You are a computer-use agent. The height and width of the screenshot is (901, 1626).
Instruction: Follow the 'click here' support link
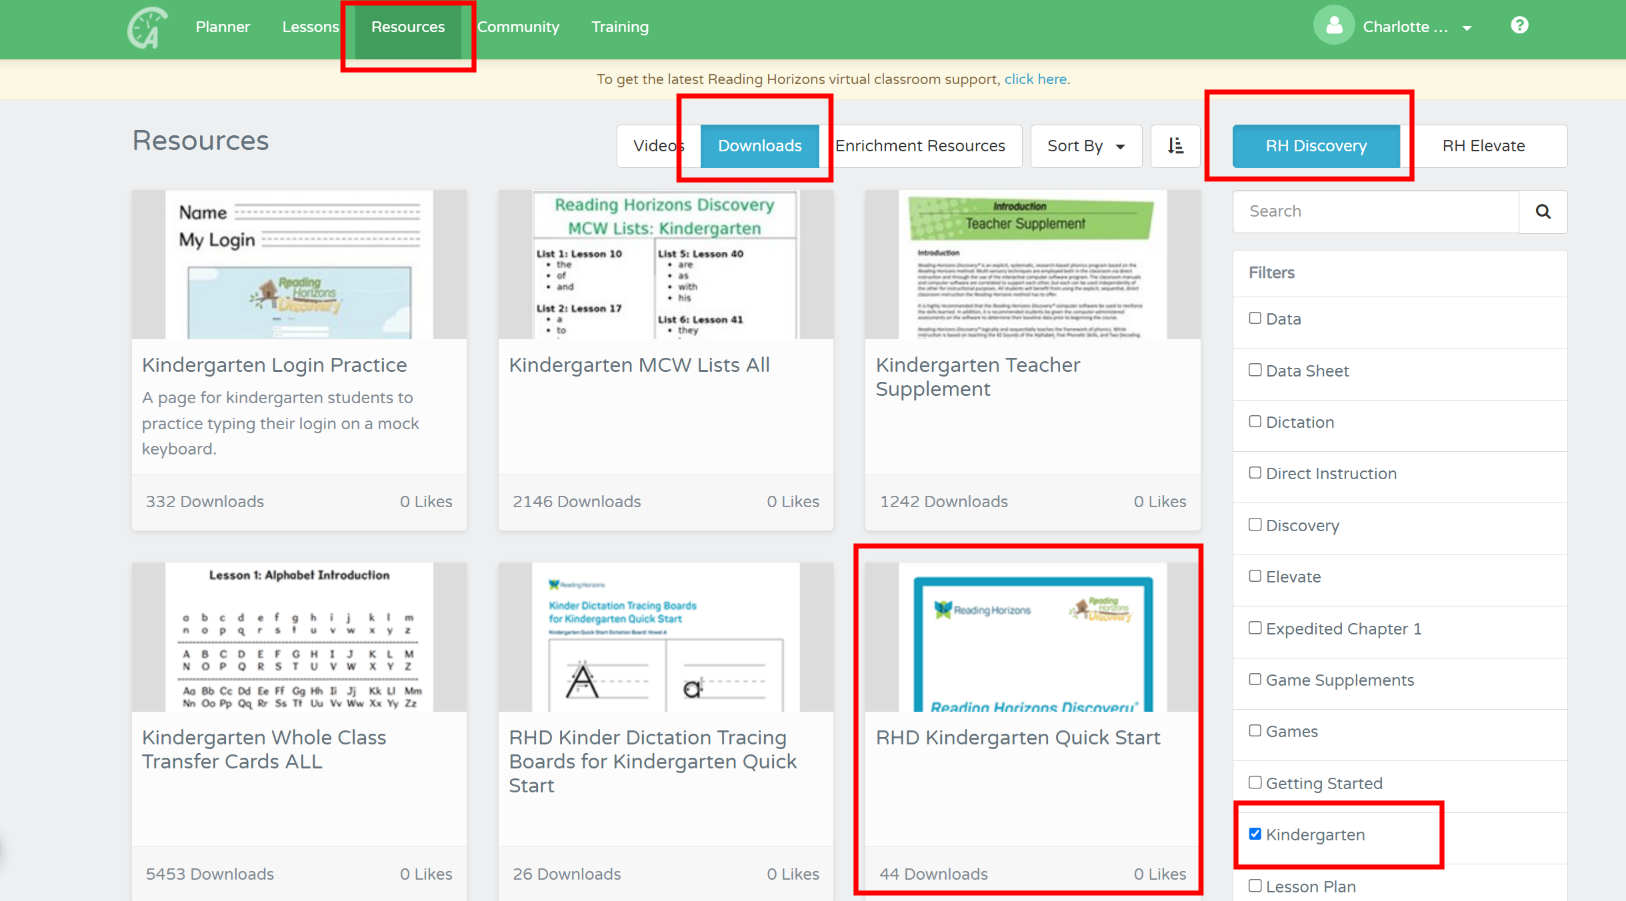[1035, 79]
